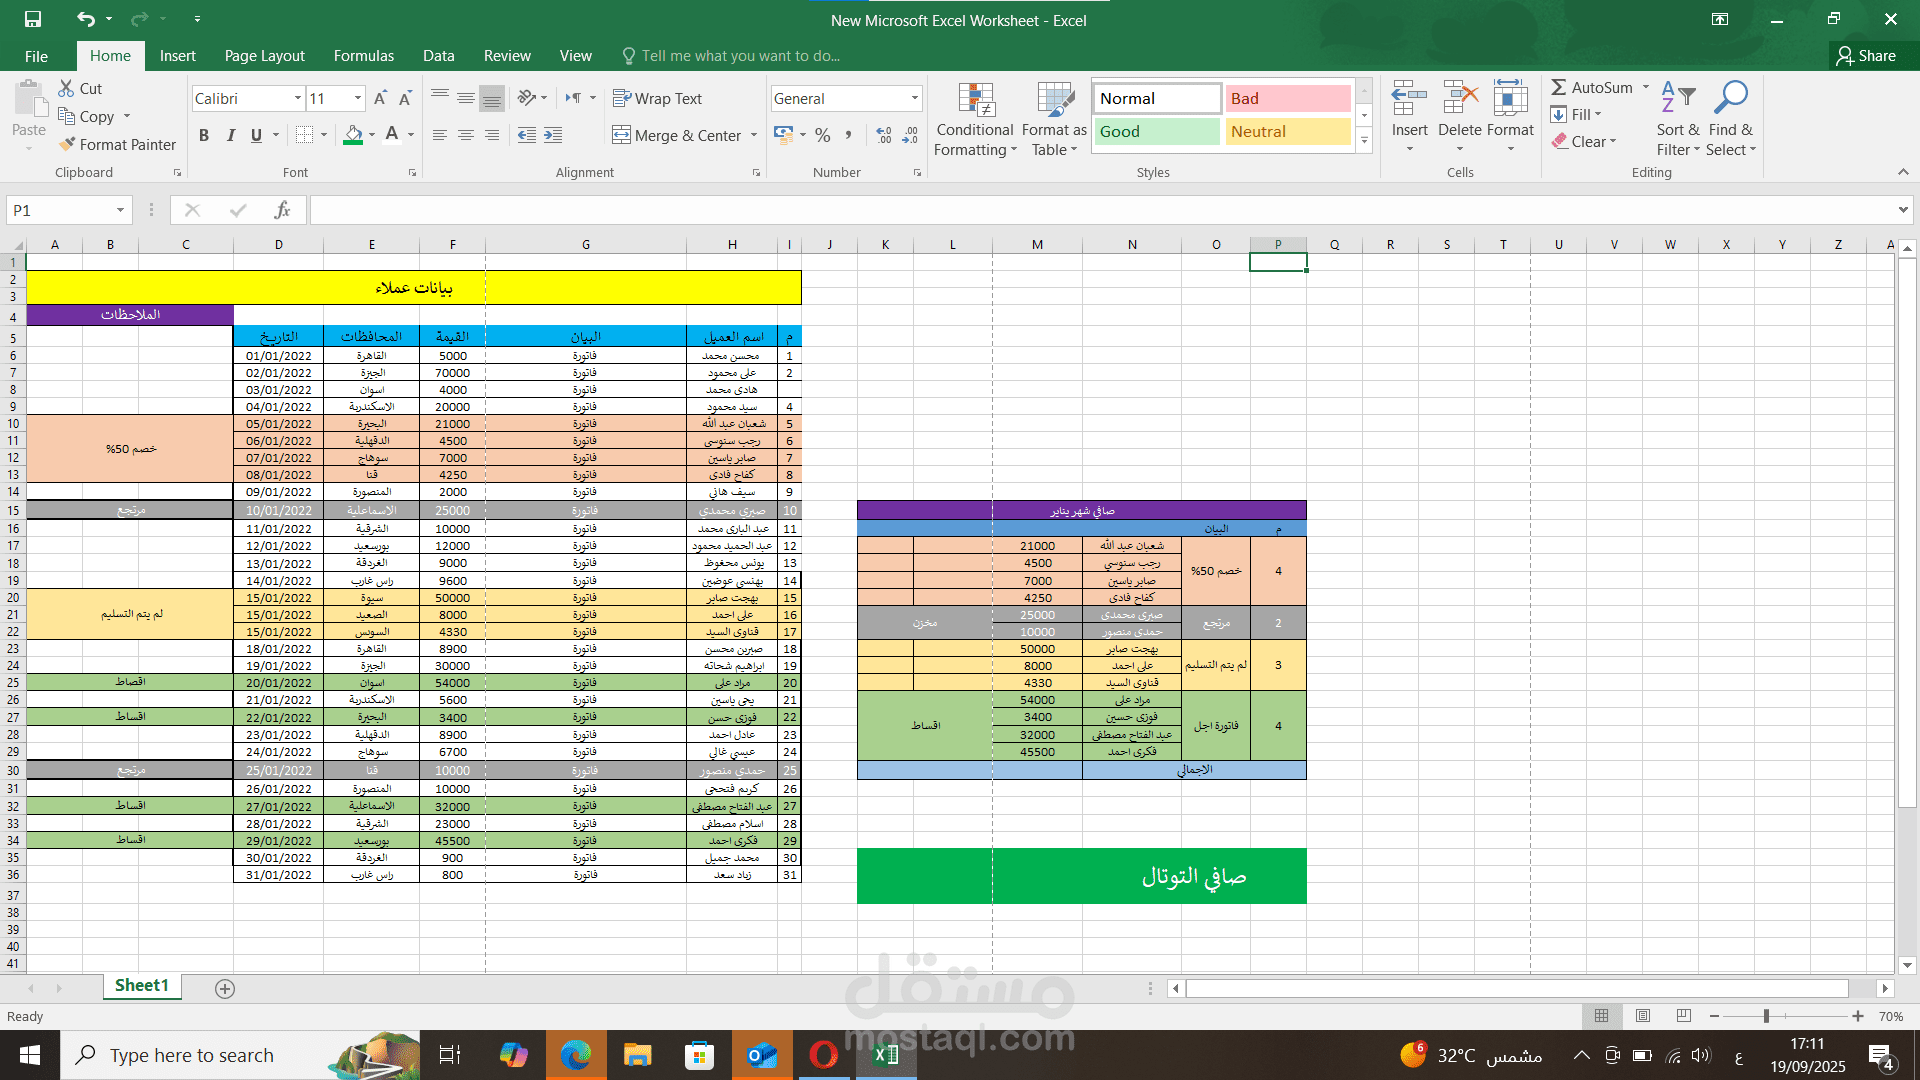Screen dimensions: 1920x1080
Task: Click the Insert Function fx icon
Action: [282, 210]
